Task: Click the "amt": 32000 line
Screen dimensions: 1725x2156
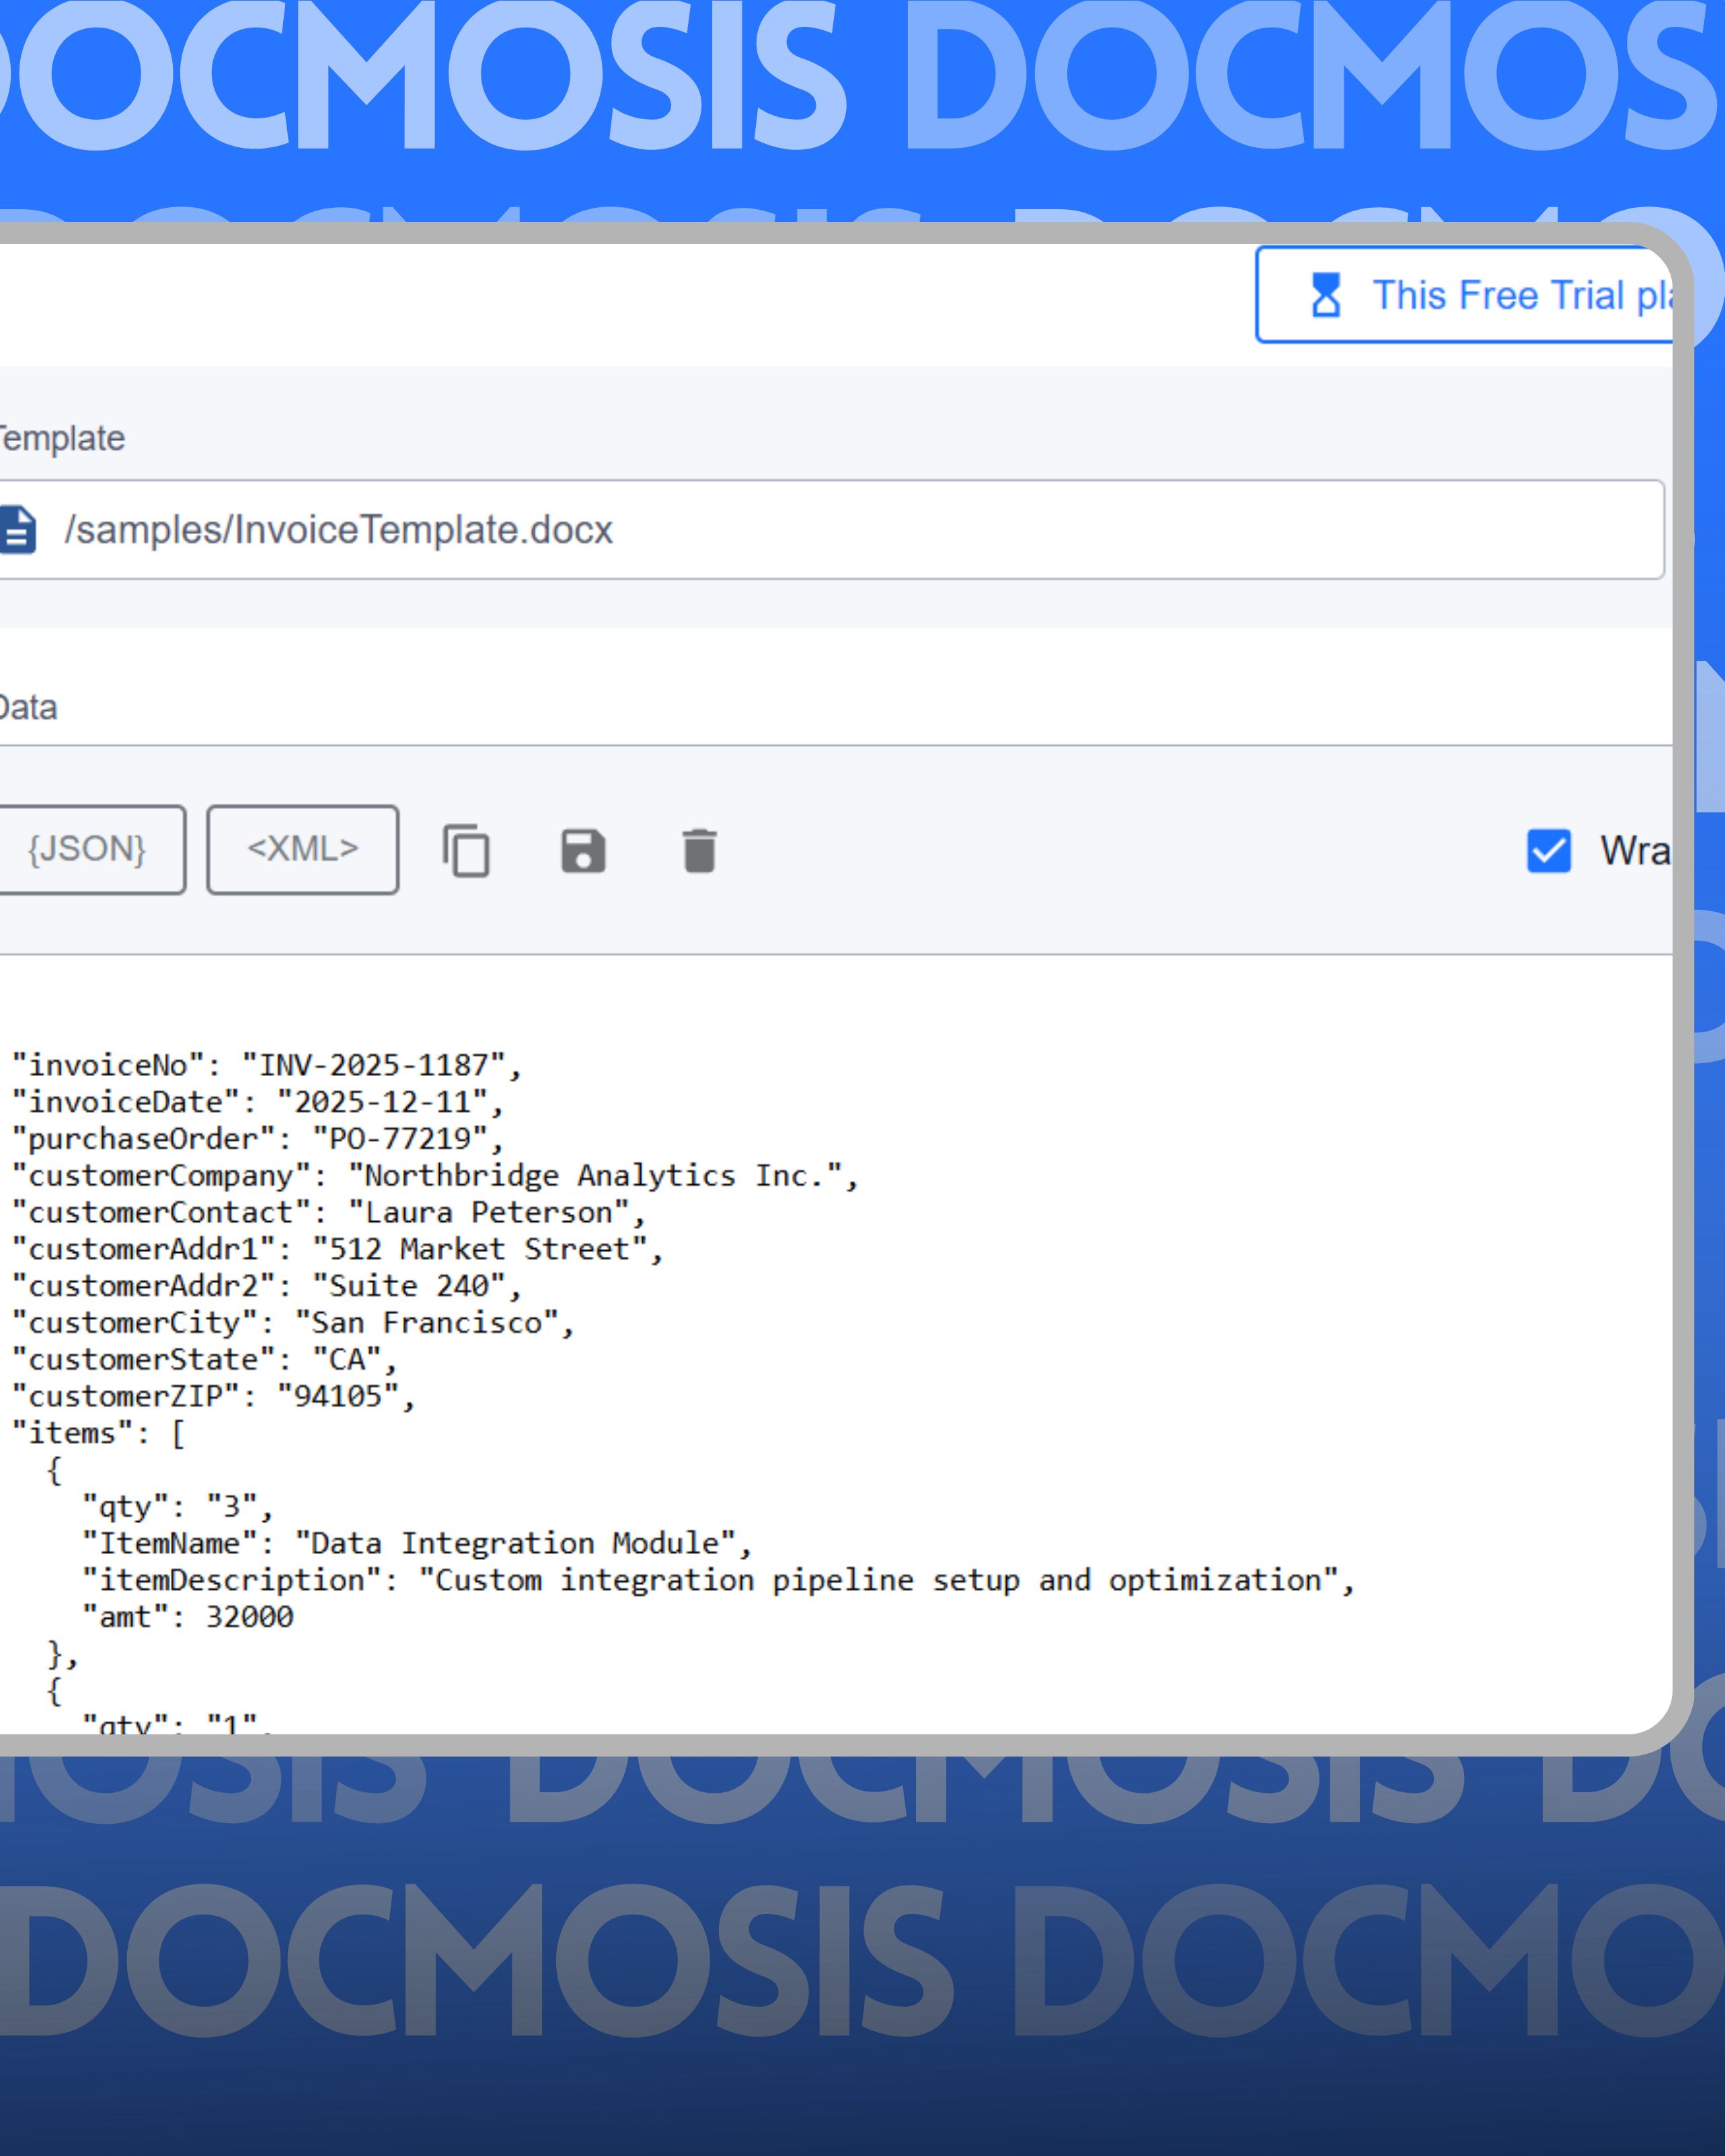Action: point(188,1617)
